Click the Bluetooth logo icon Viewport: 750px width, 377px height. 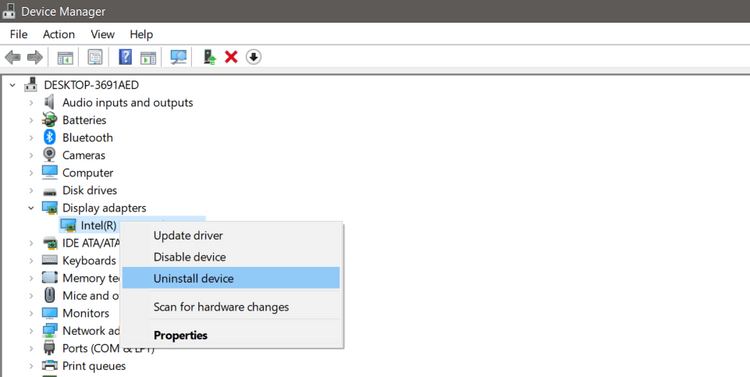[50, 137]
